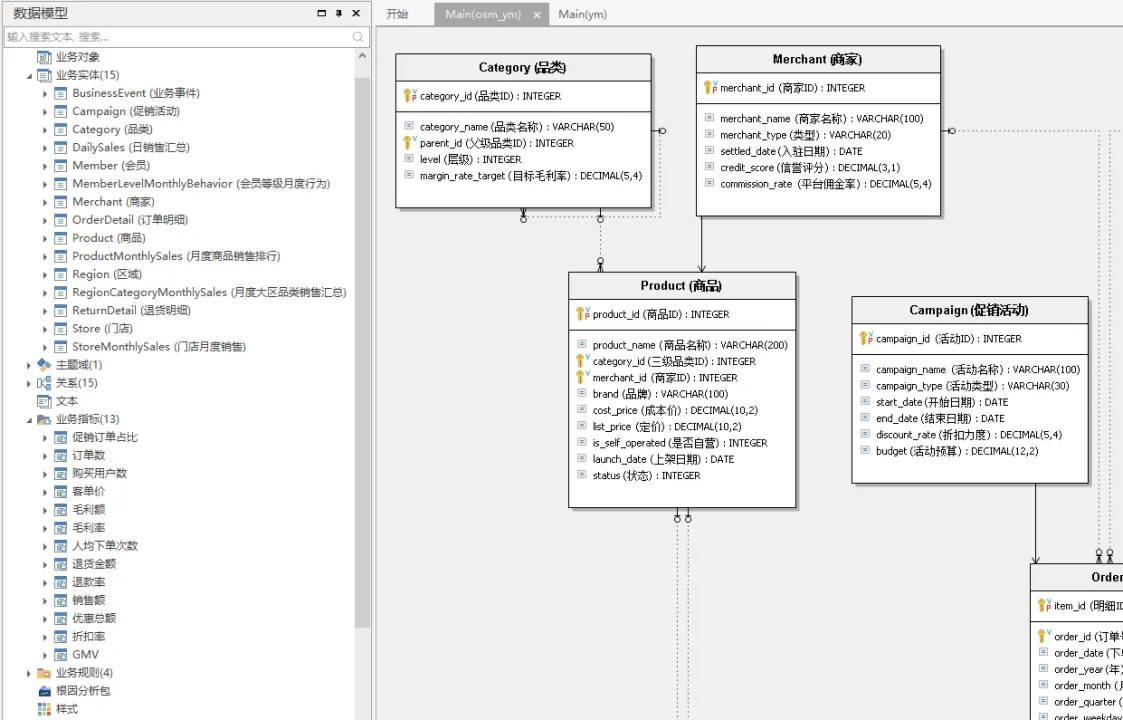Click the 文本 node icon
1123x720 pixels.
pyautogui.click(x=44, y=401)
